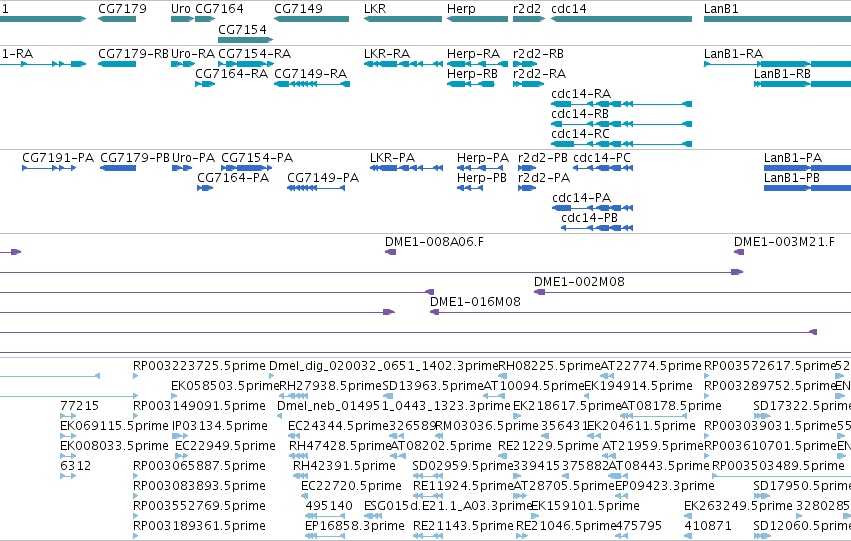Click the cdc14-PB coding feature
Viewport: 851px width, 541px height.
point(597,228)
